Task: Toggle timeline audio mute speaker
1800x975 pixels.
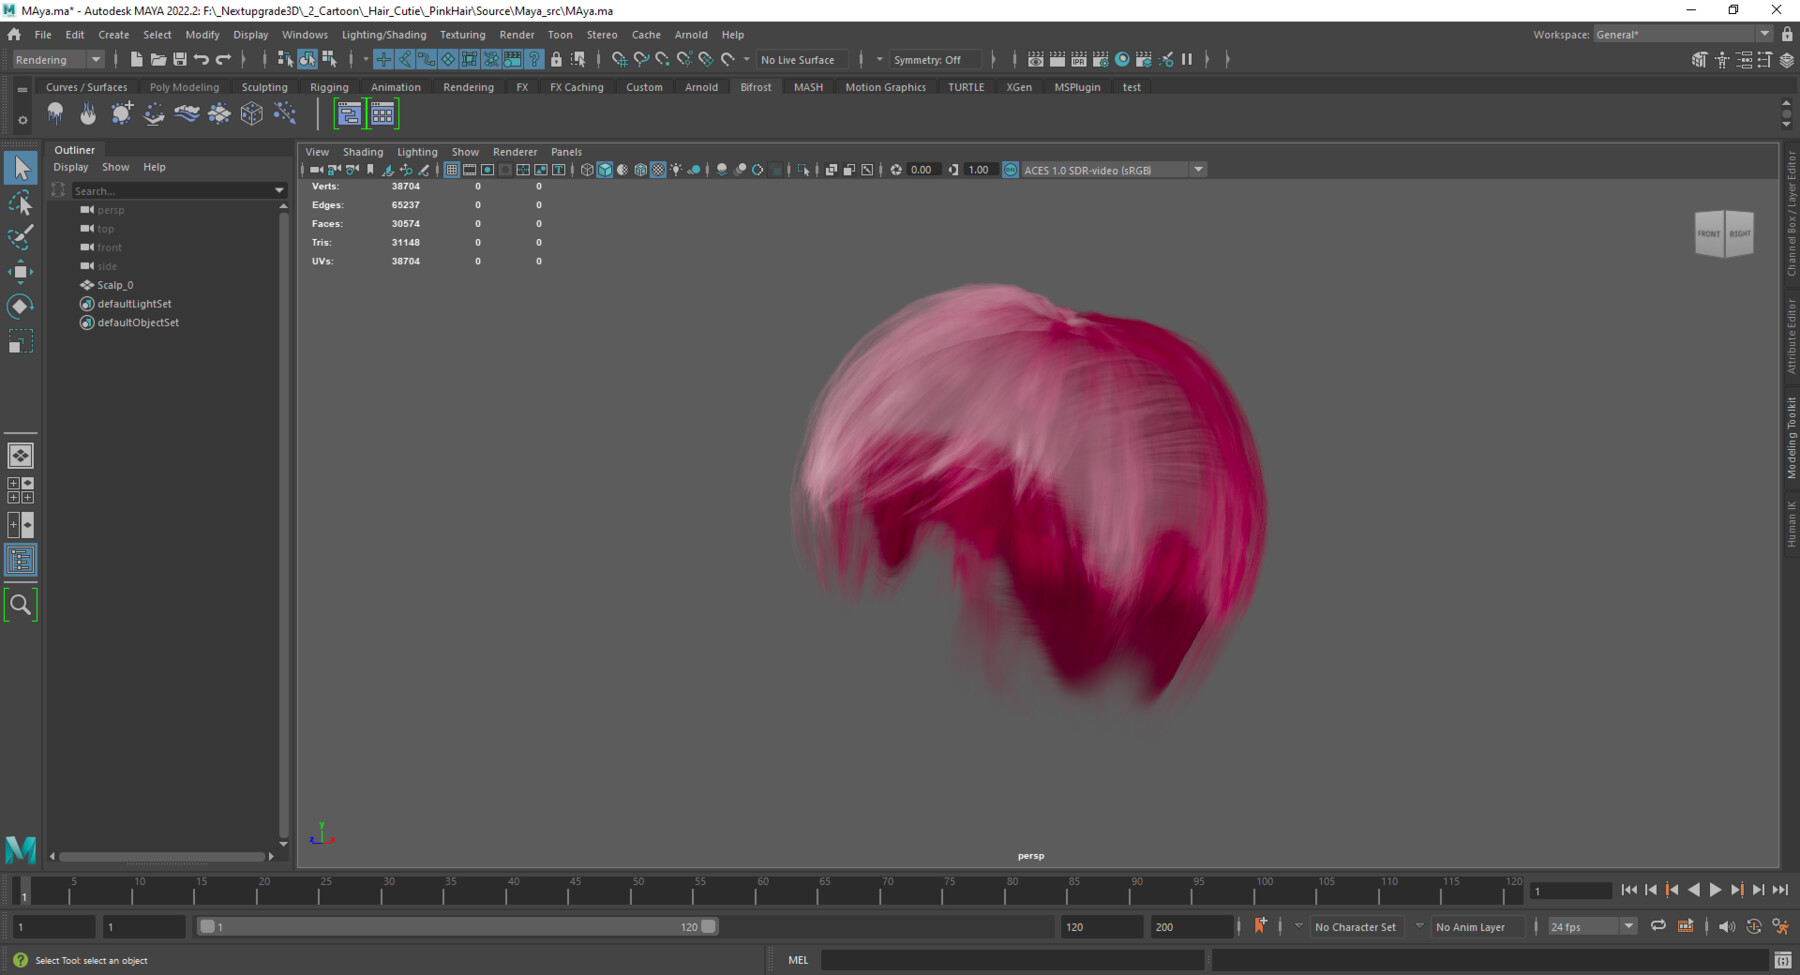Action: tap(1726, 927)
